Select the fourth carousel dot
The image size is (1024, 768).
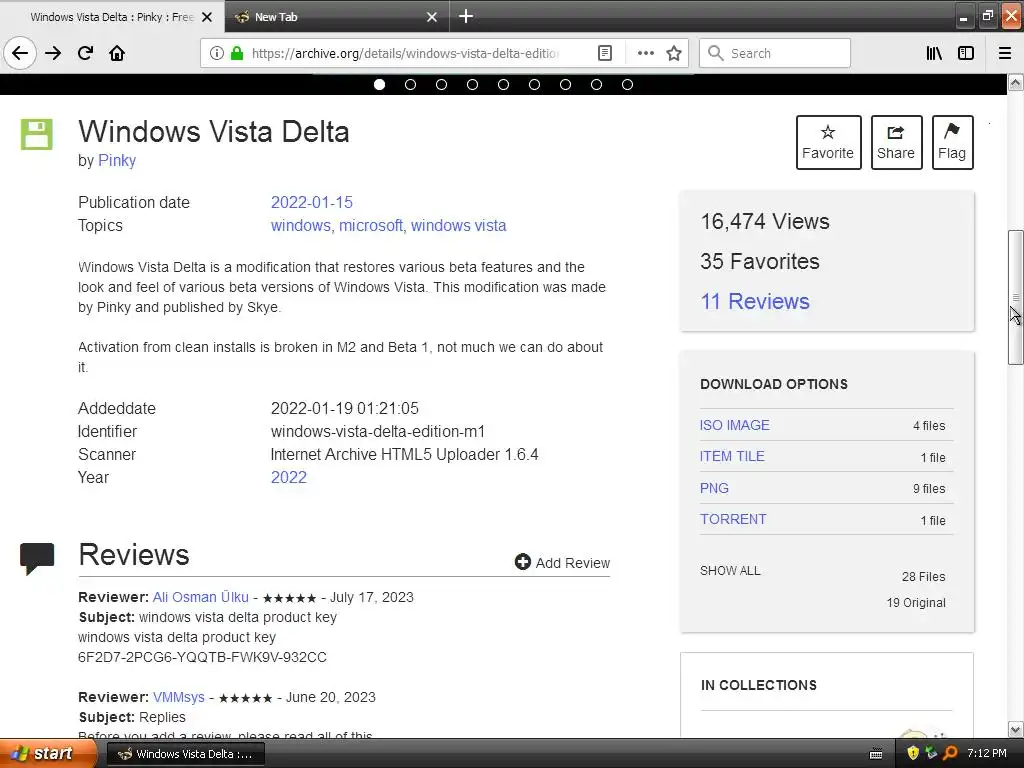click(472, 84)
